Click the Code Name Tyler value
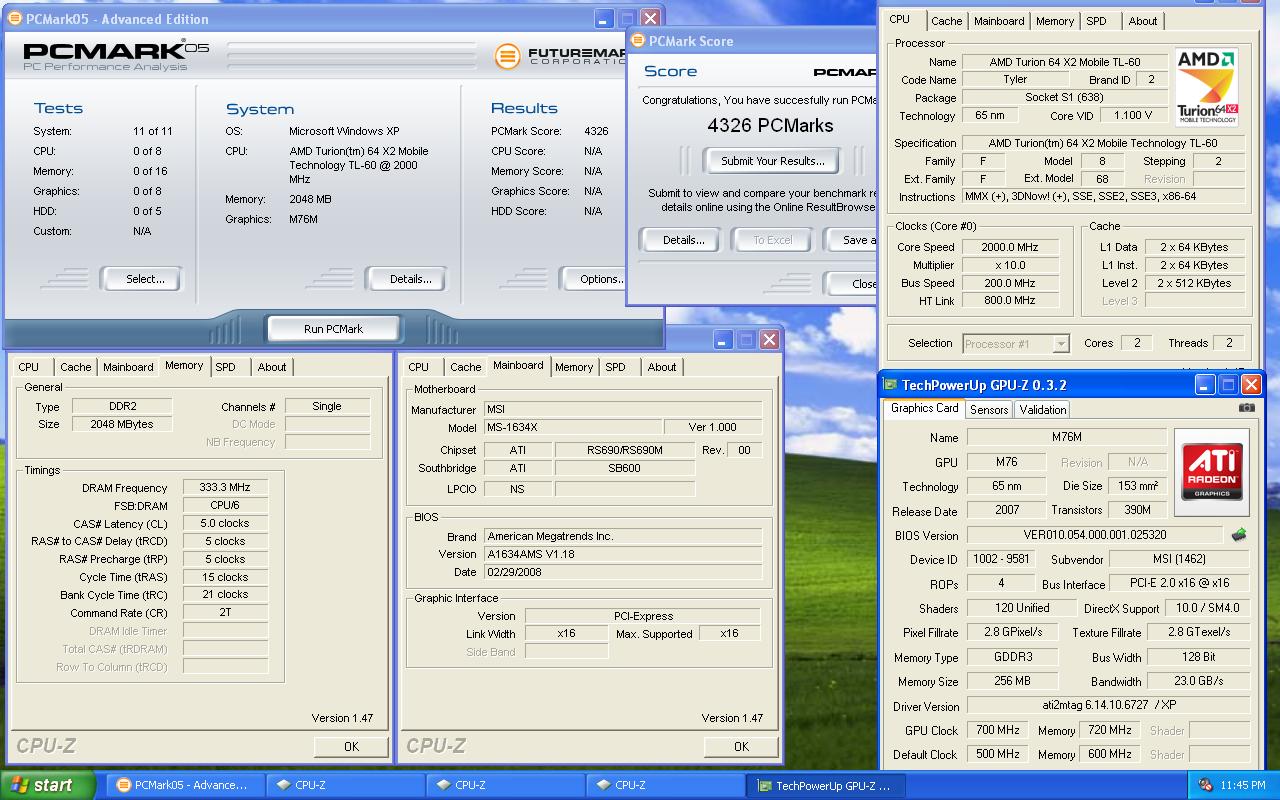 (1015, 79)
